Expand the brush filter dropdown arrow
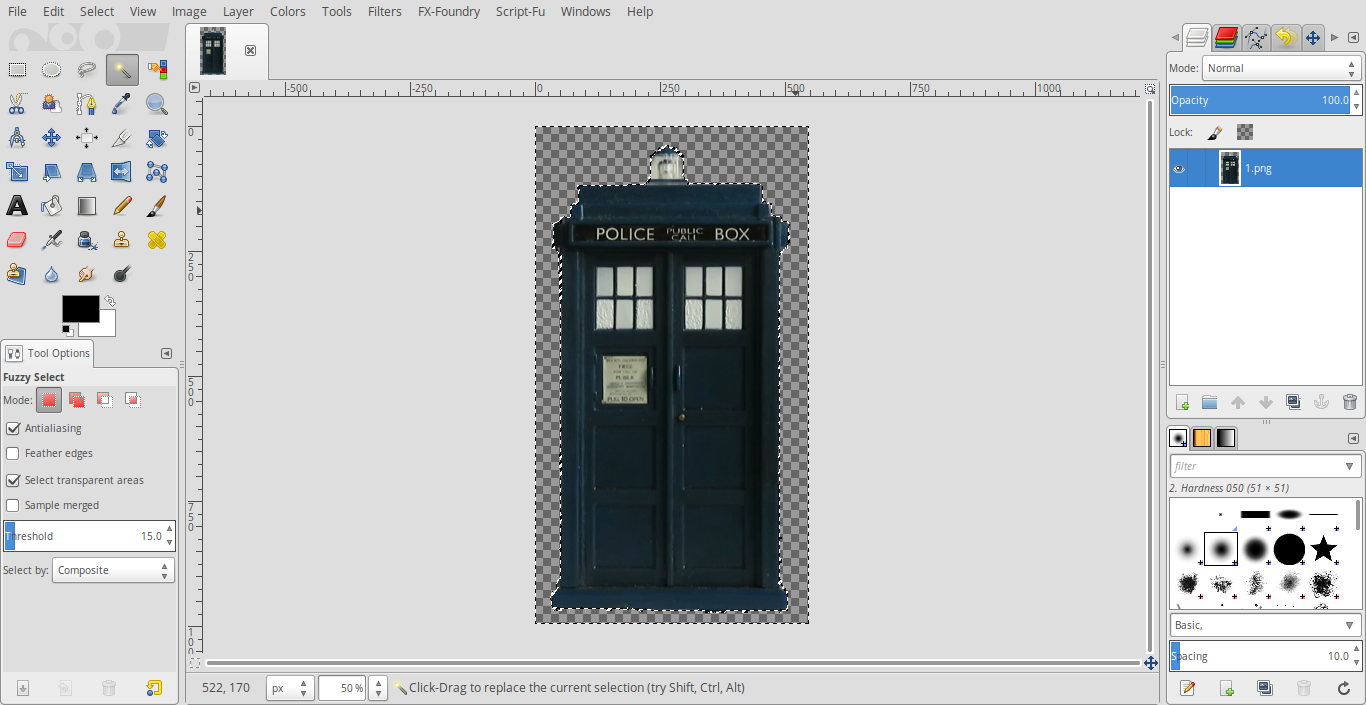 coord(1350,466)
